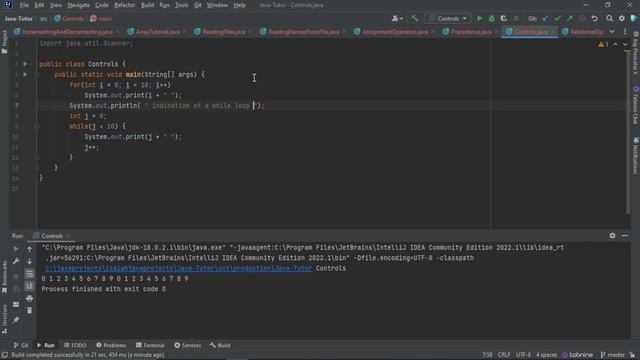This screenshot has height=360, width=640.
Task: Open the Edit menu
Action: click(x=39, y=5)
